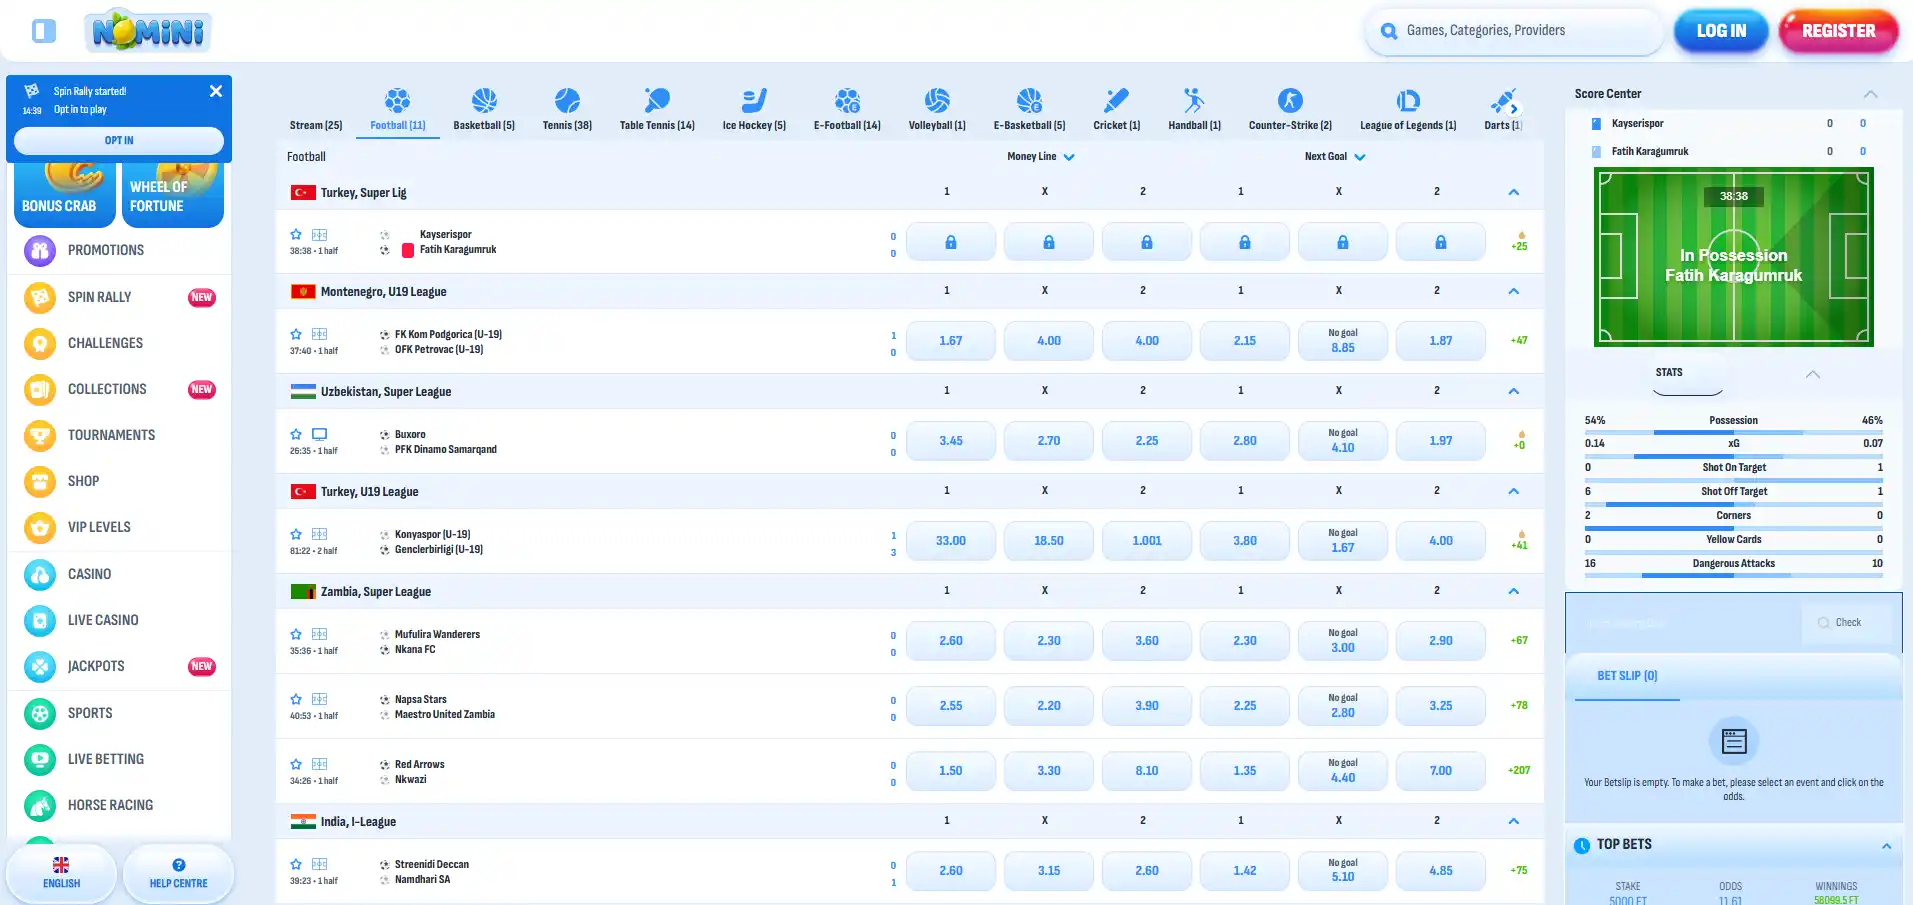Favorite the Kayserispor vs Fatih Karagumruk match
Image resolution: width=1913 pixels, height=905 pixels.
296,235
